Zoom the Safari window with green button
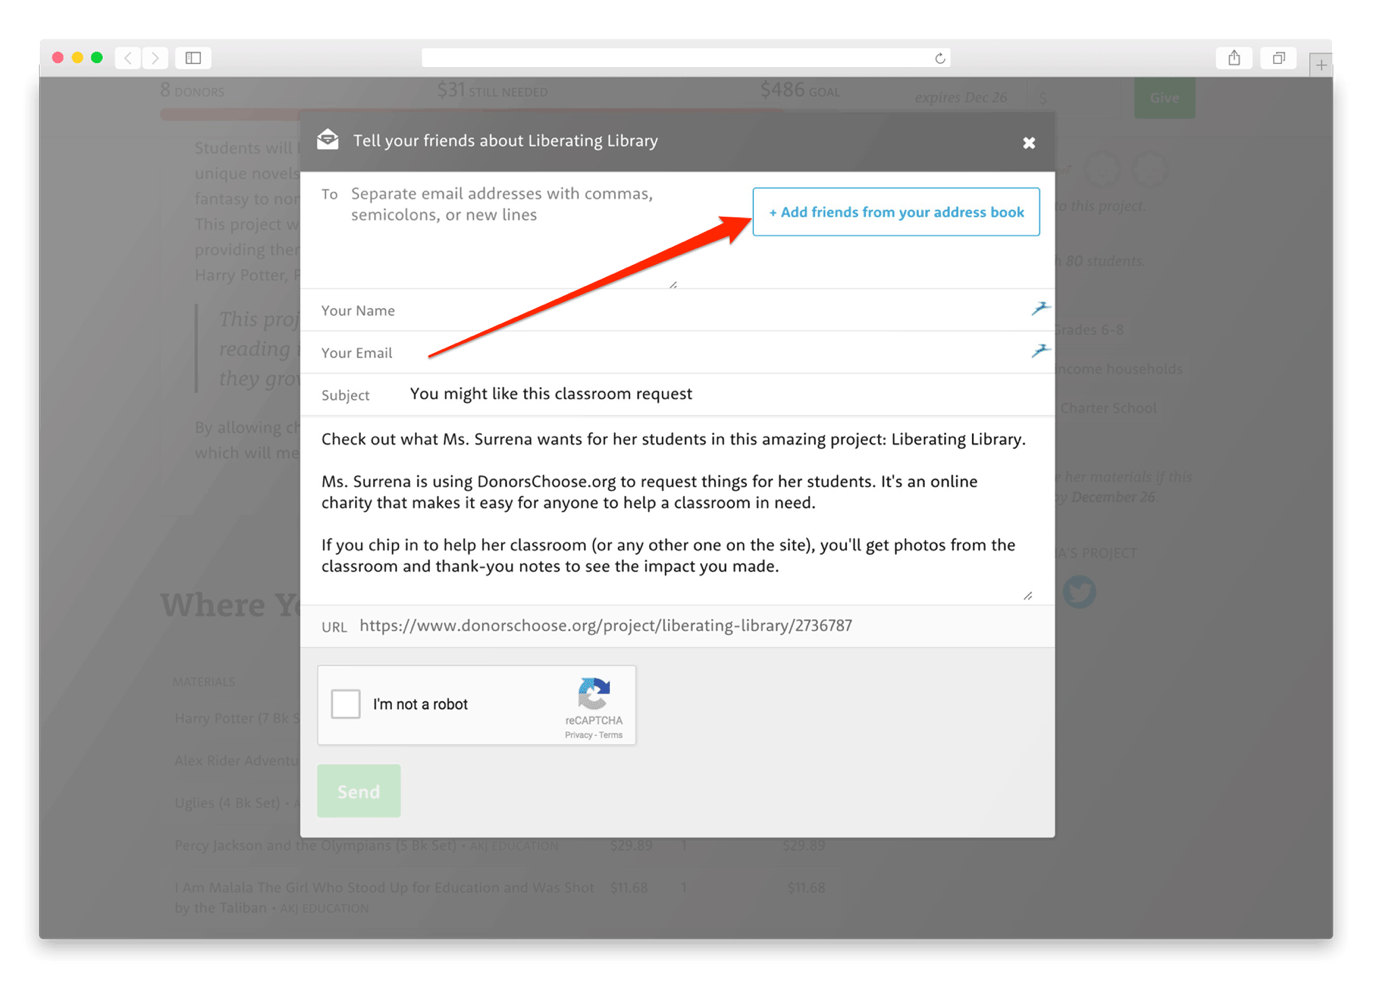Screen dimensions: 1380x999 (97, 58)
